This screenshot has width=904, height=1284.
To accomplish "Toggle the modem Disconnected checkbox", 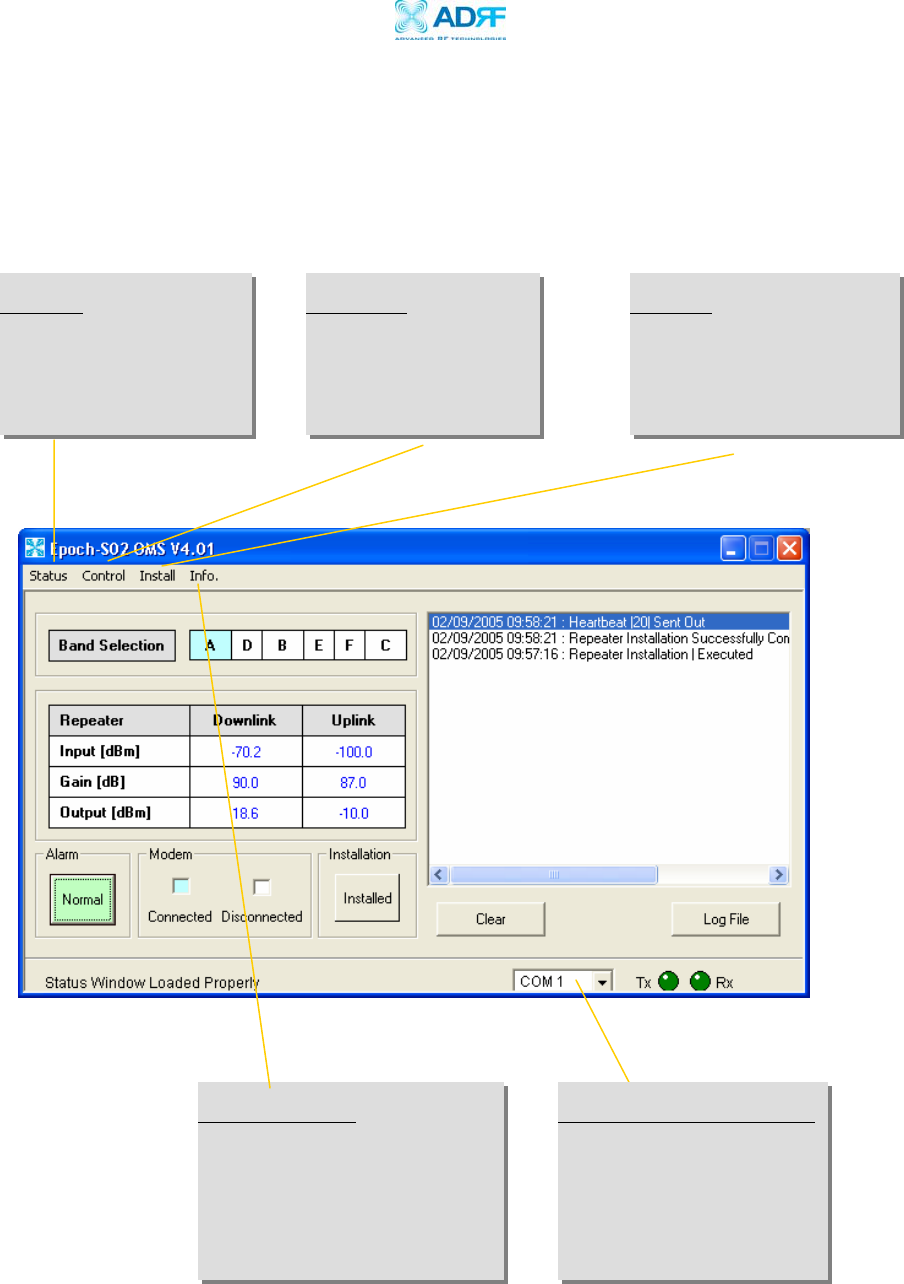I will click(262, 886).
